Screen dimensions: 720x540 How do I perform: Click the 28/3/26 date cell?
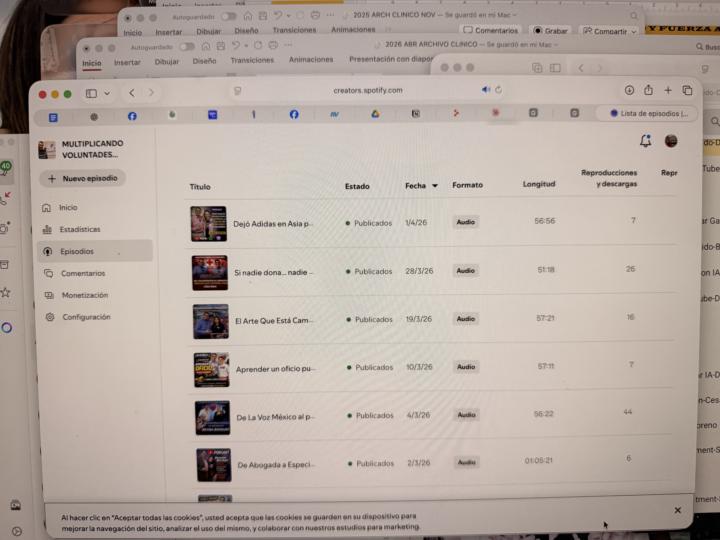coord(419,271)
